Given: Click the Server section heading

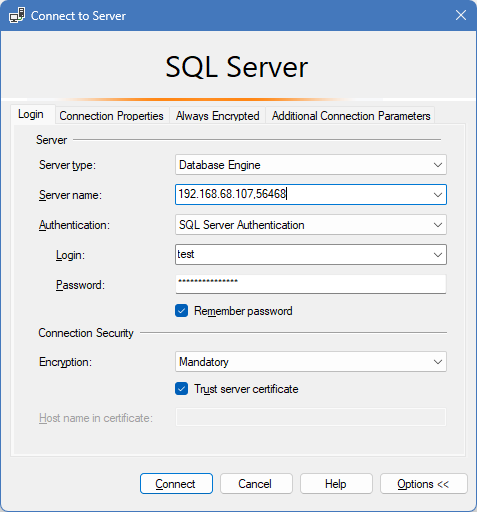Looking at the screenshot, I should click(x=51, y=140).
